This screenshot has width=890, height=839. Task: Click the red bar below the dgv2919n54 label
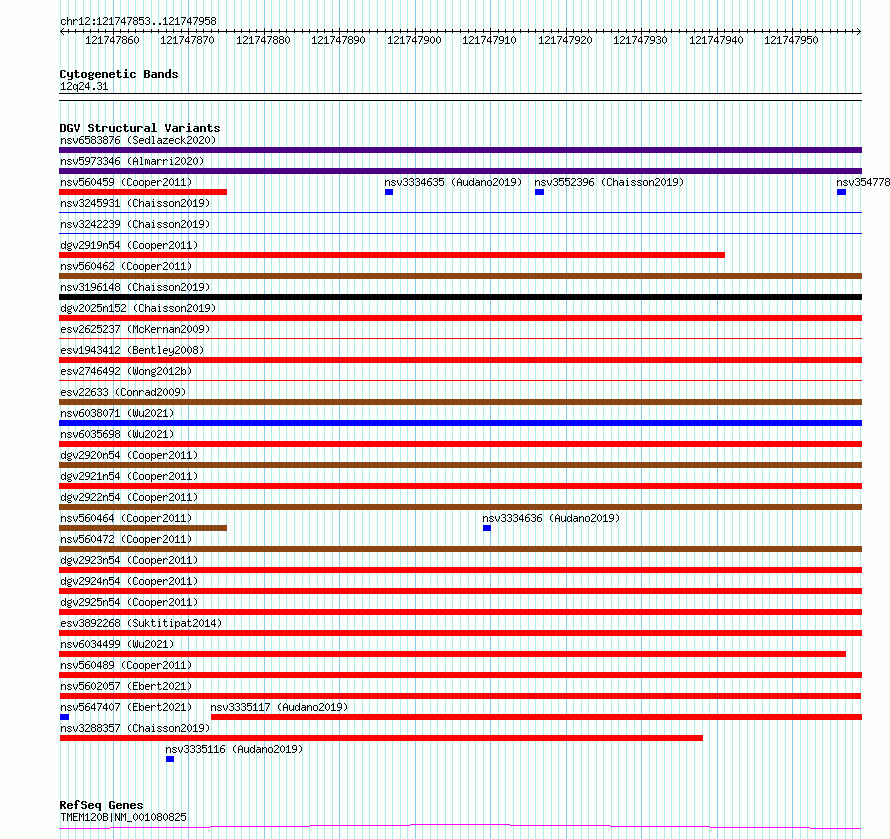tap(392, 255)
